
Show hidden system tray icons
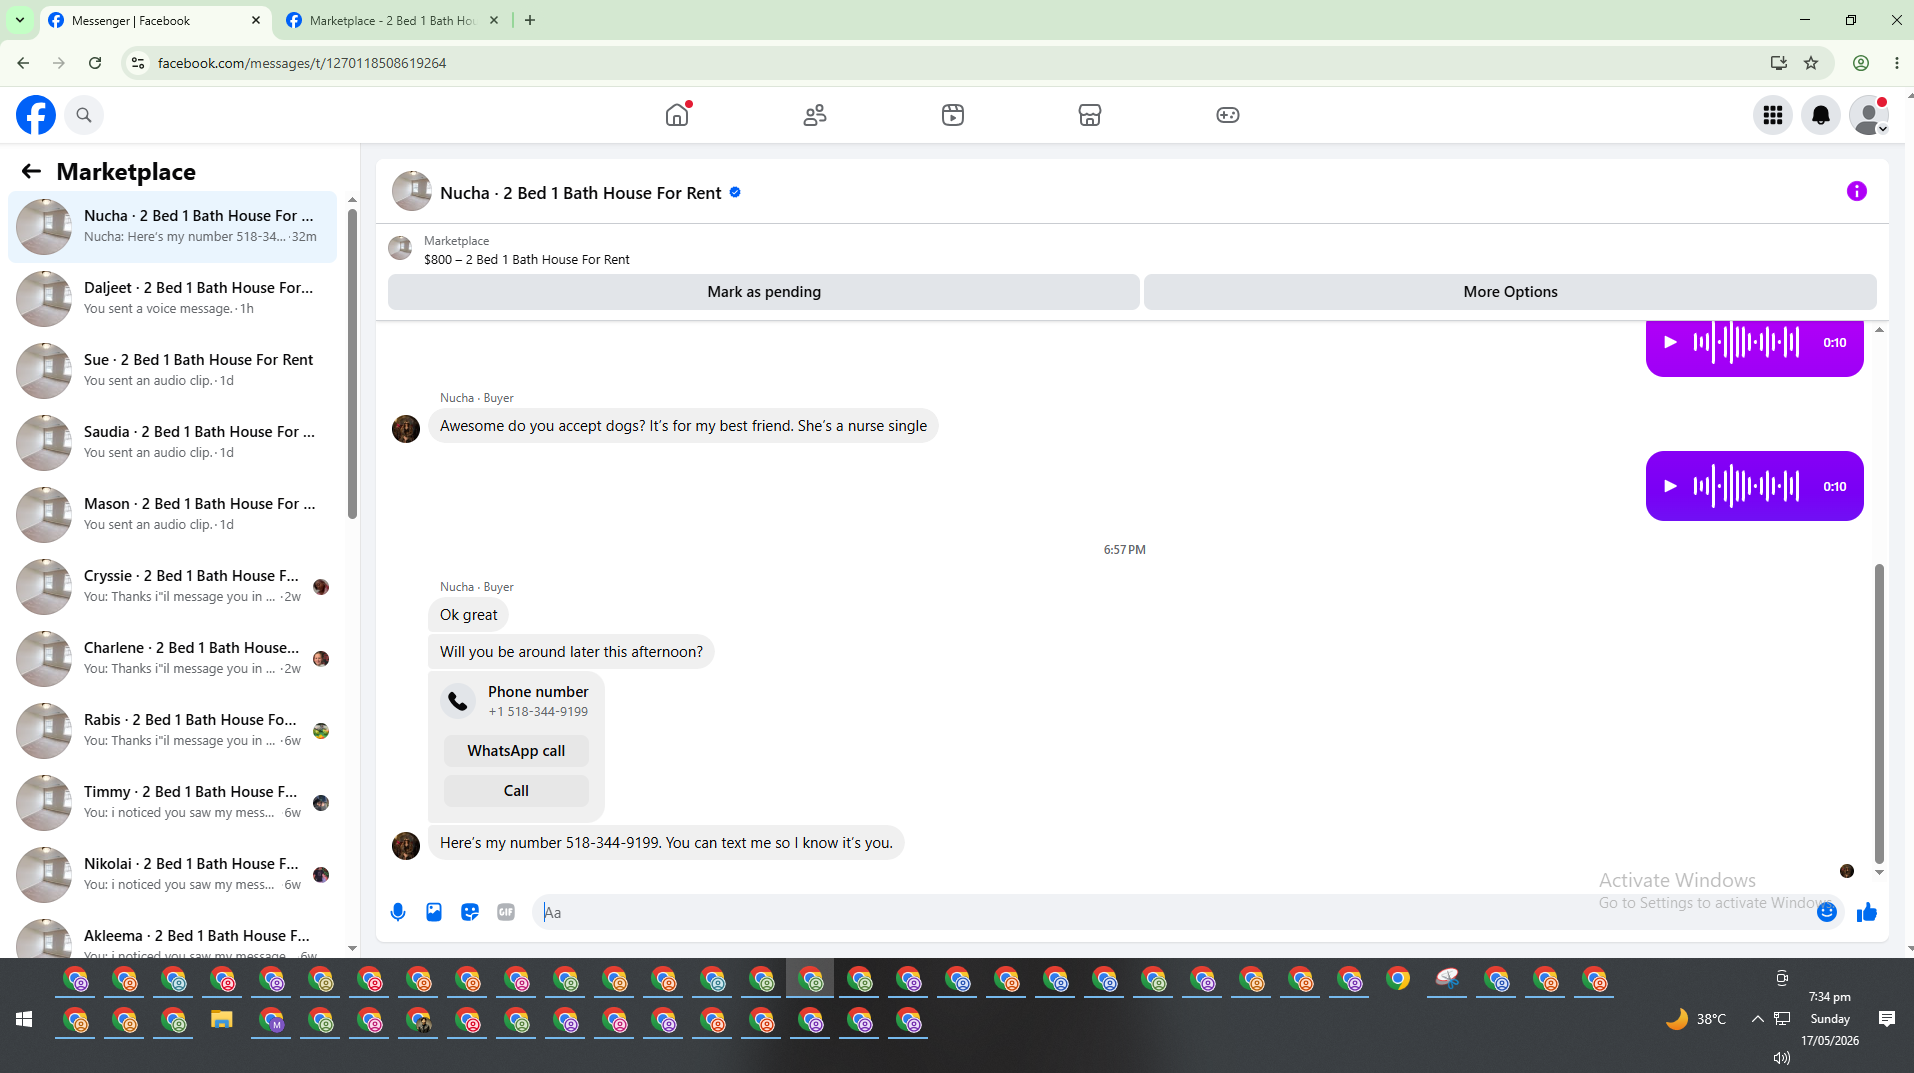click(x=1757, y=1019)
